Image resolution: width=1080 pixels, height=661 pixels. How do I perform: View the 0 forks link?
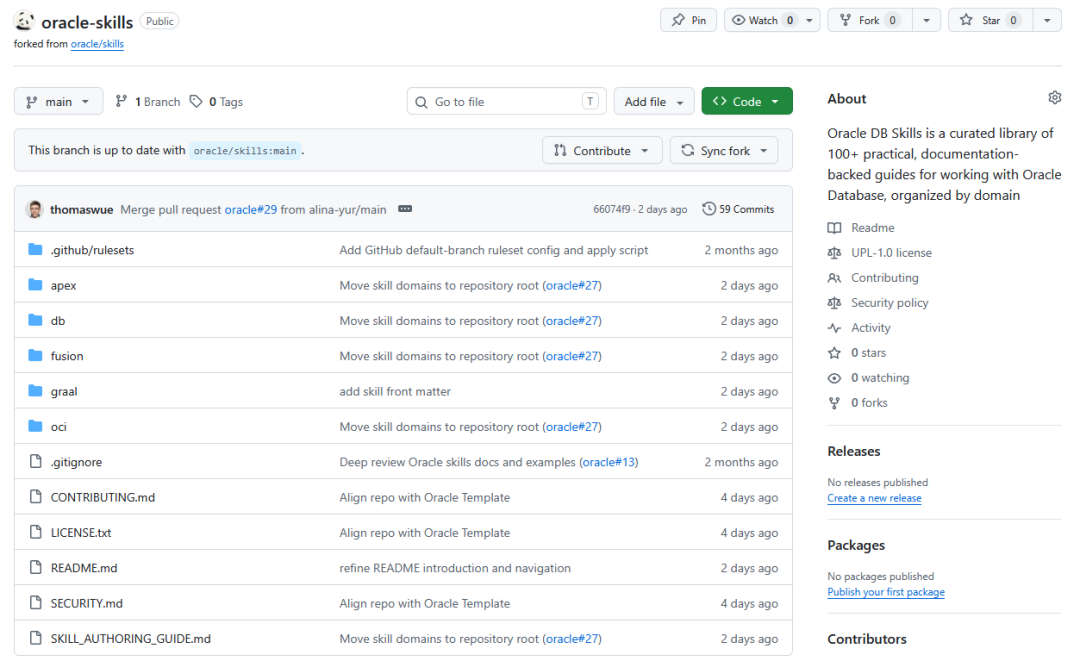[x=869, y=403]
